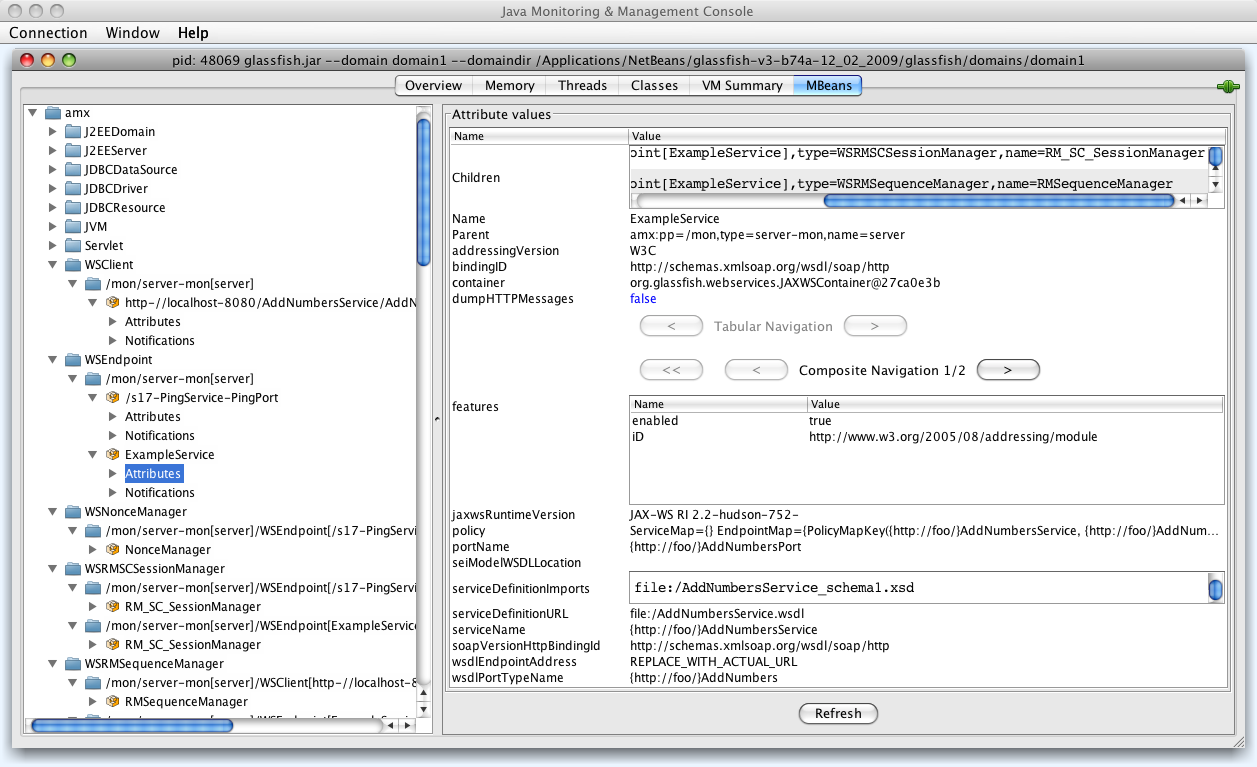Viewport: 1257px width, 767px height.
Task: Collapse the amx root node
Action: [x=33, y=113]
